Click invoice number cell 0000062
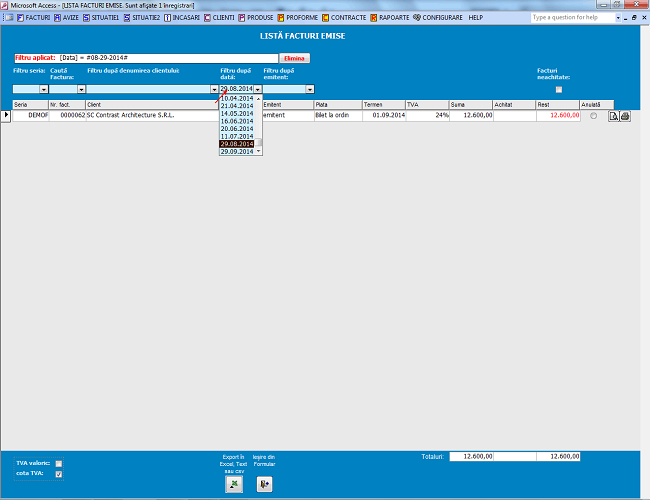Image resolution: width=650 pixels, height=500 pixels. tap(67, 116)
